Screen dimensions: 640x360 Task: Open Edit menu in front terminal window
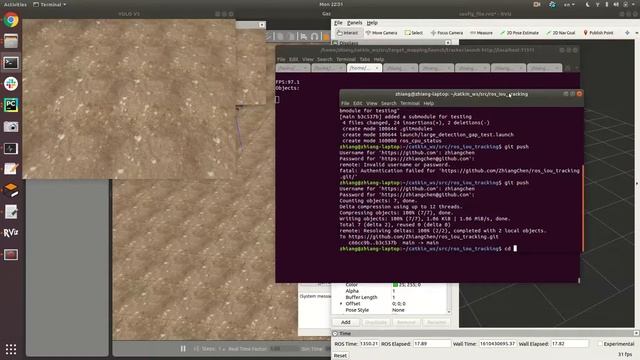(358, 103)
